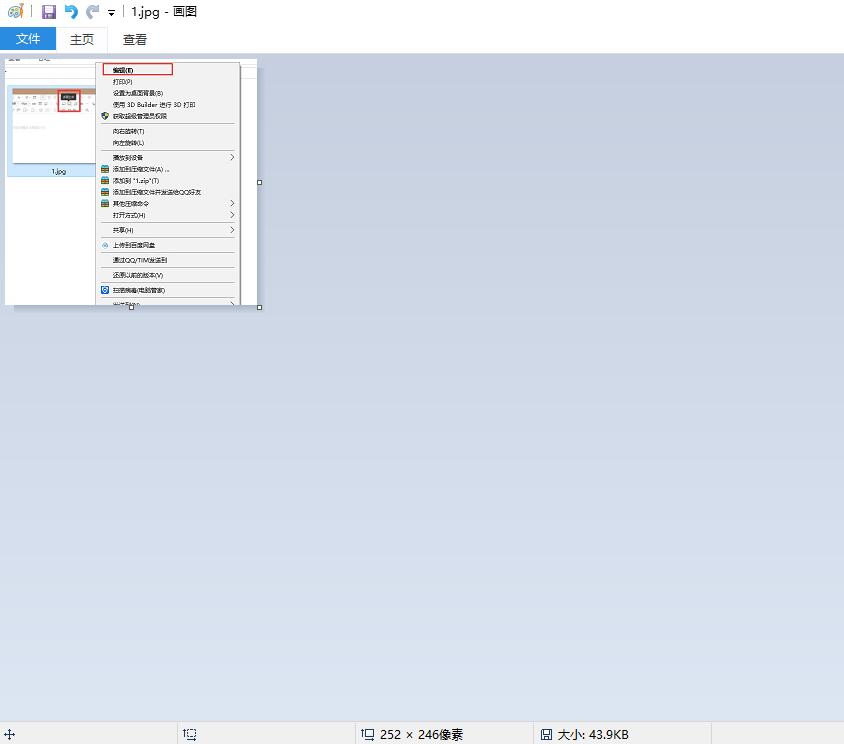Click the canvas bottom-edge resize handle

pyautogui.click(x=131, y=307)
